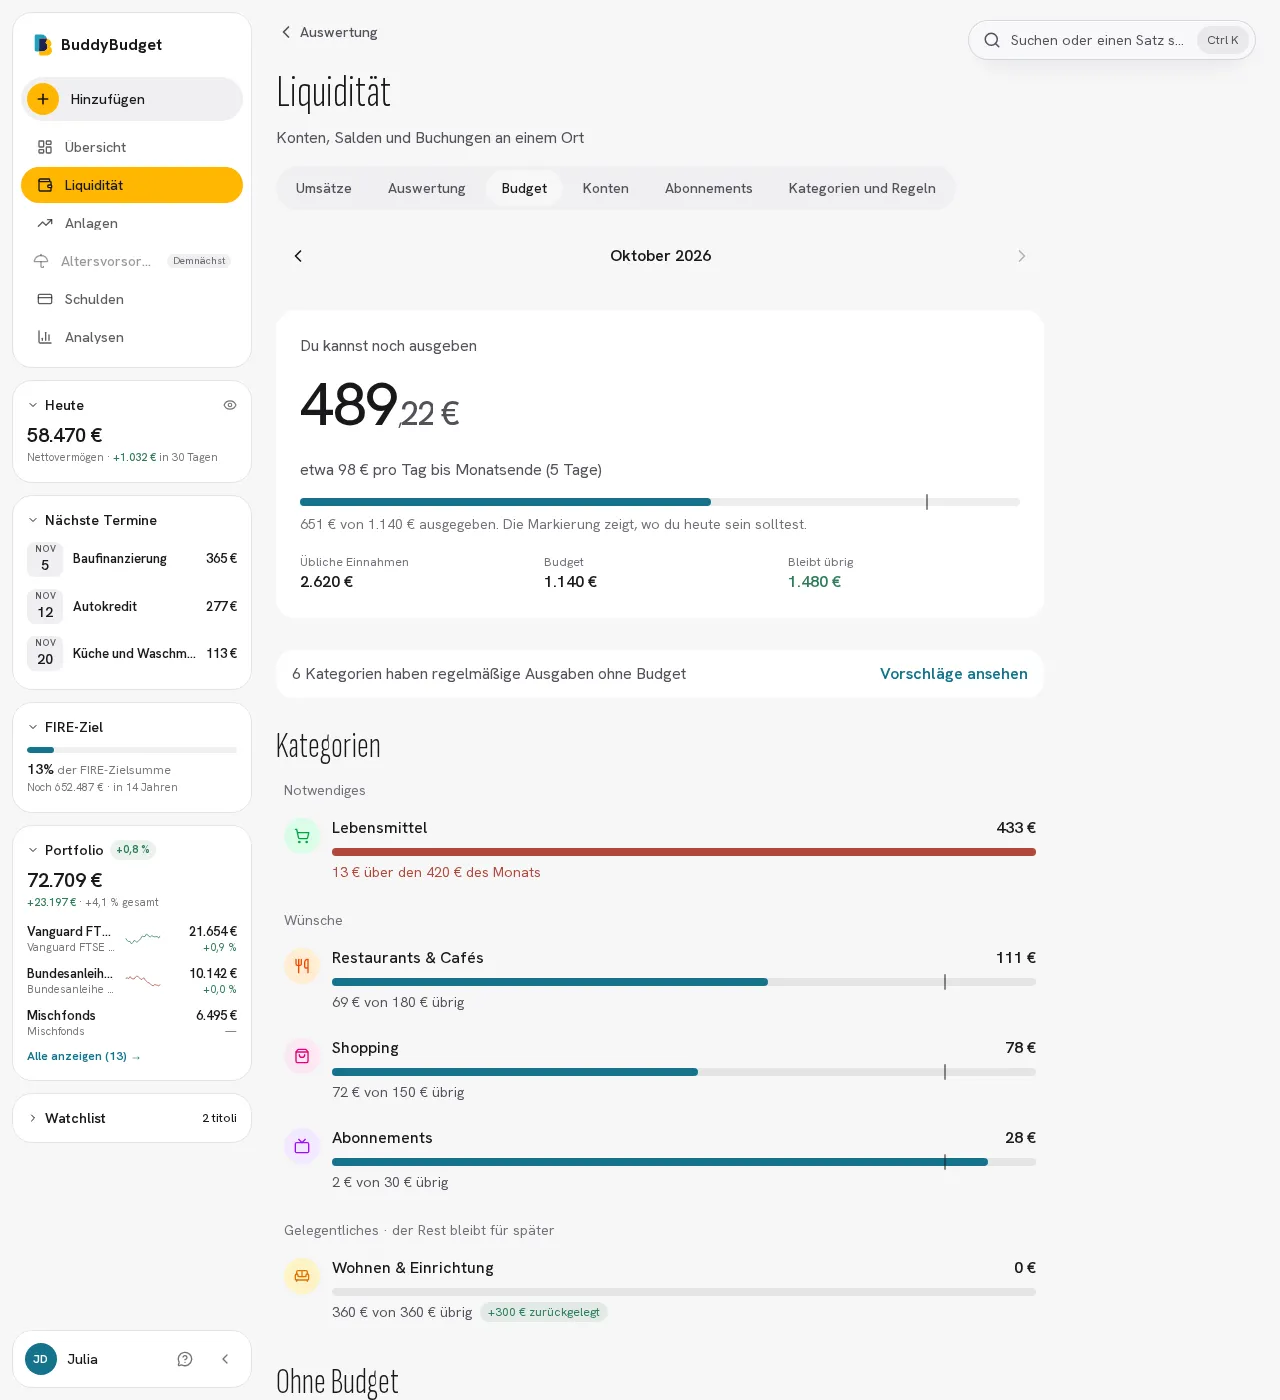The height and width of the screenshot is (1400, 1280).
Task: Click the yellow plus Hinzufügen icon
Action: point(43,99)
